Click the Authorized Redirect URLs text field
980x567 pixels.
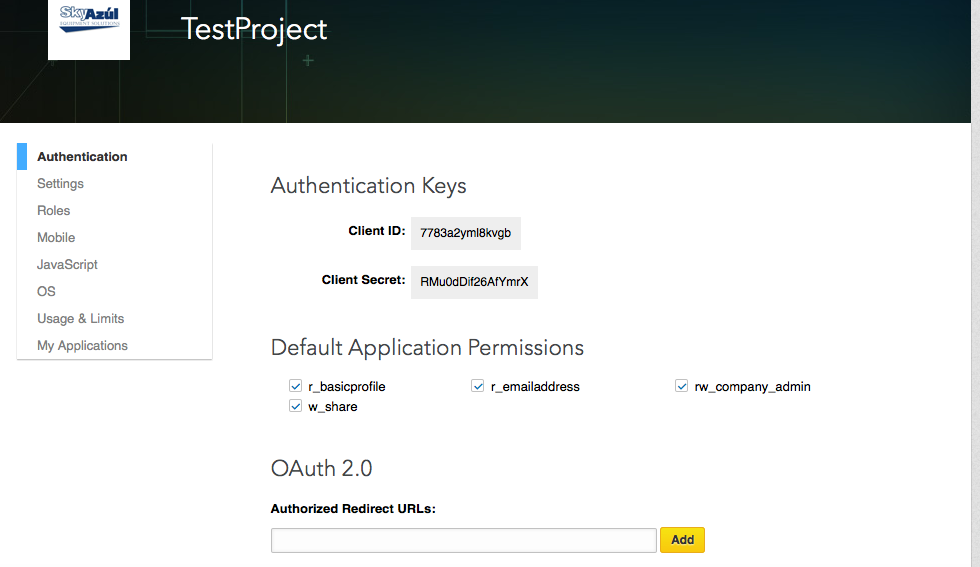(463, 540)
